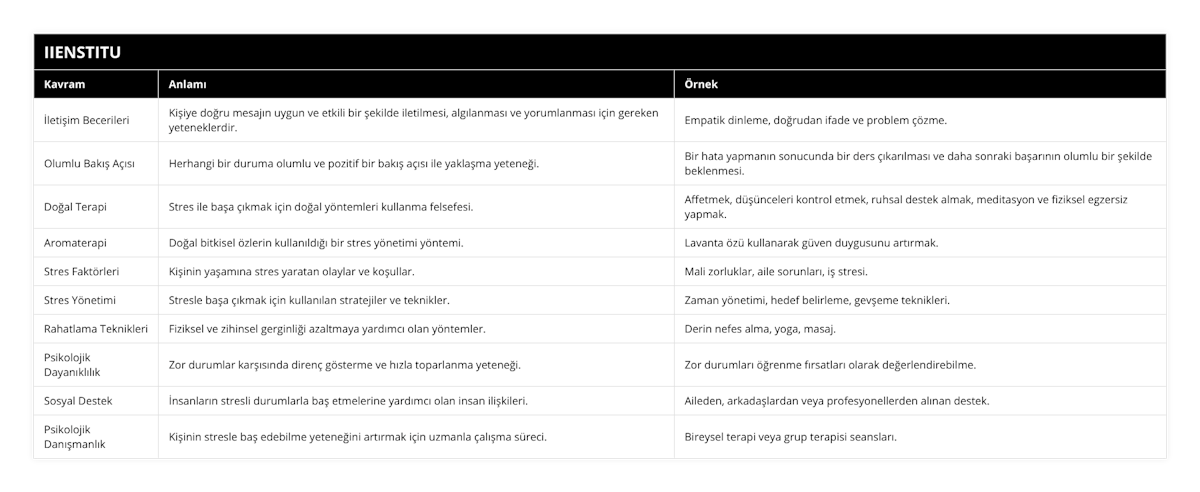Click the "Lavanta özü kullanarak" example cell
Screen dimensions: 1200x492
[811, 243]
